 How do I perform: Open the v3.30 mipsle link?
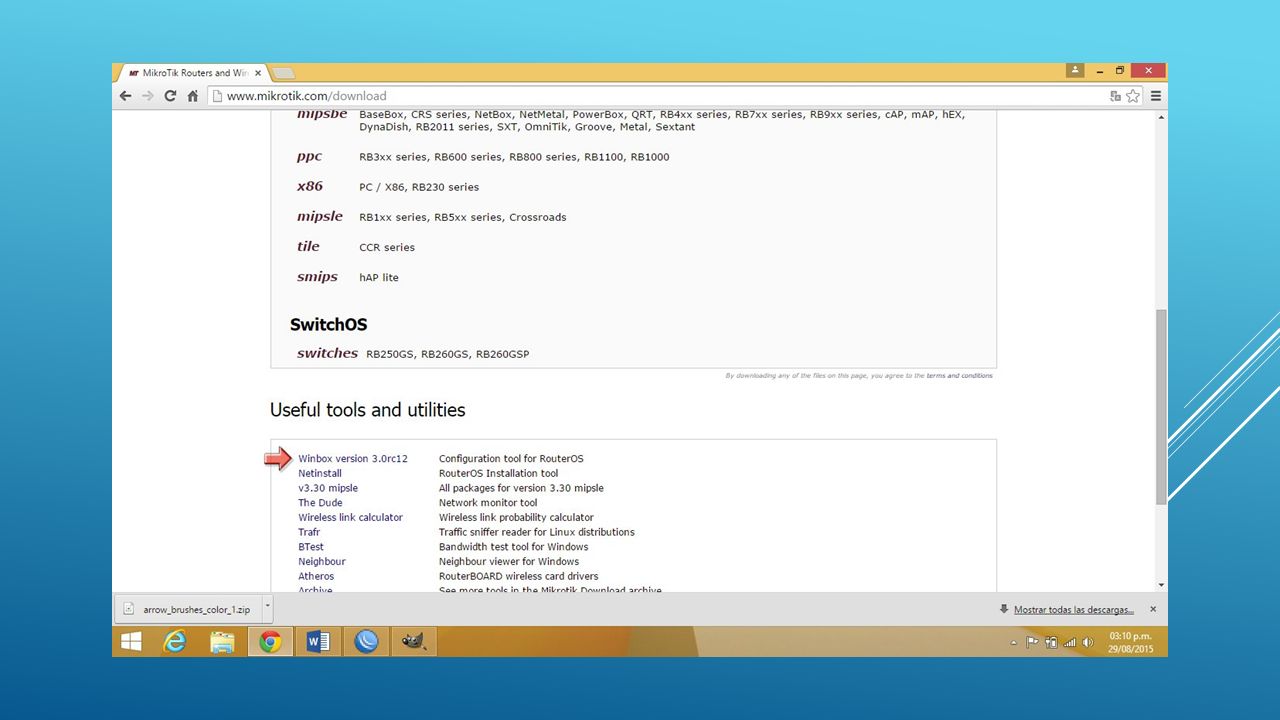point(328,488)
